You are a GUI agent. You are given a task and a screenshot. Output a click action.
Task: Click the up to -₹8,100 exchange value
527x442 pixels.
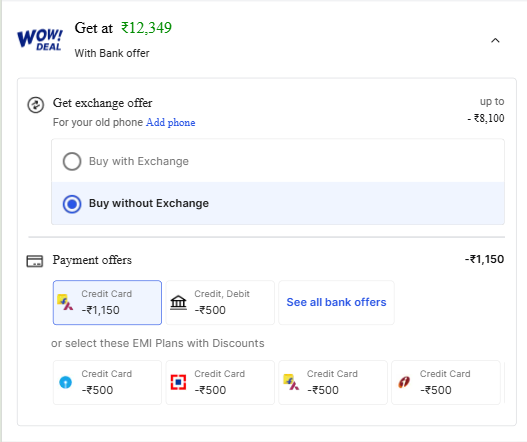(486, 110)
